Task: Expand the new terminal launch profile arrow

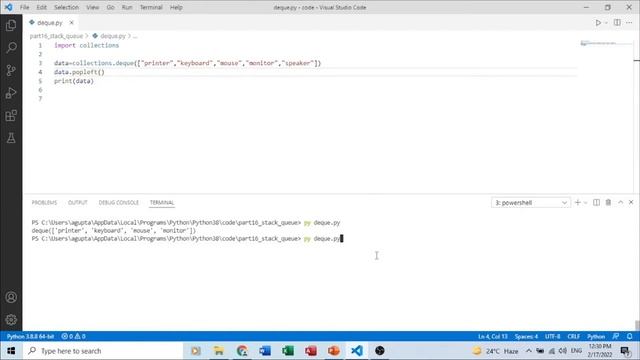Action: 585,202
